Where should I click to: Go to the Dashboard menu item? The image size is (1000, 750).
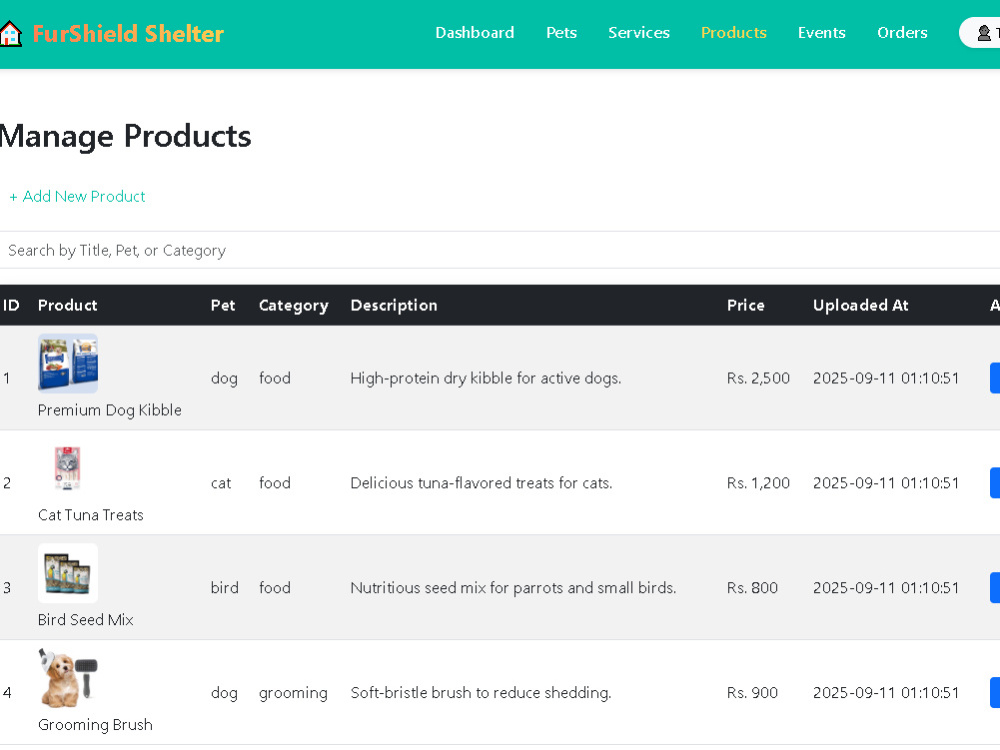tap(474, 33)
